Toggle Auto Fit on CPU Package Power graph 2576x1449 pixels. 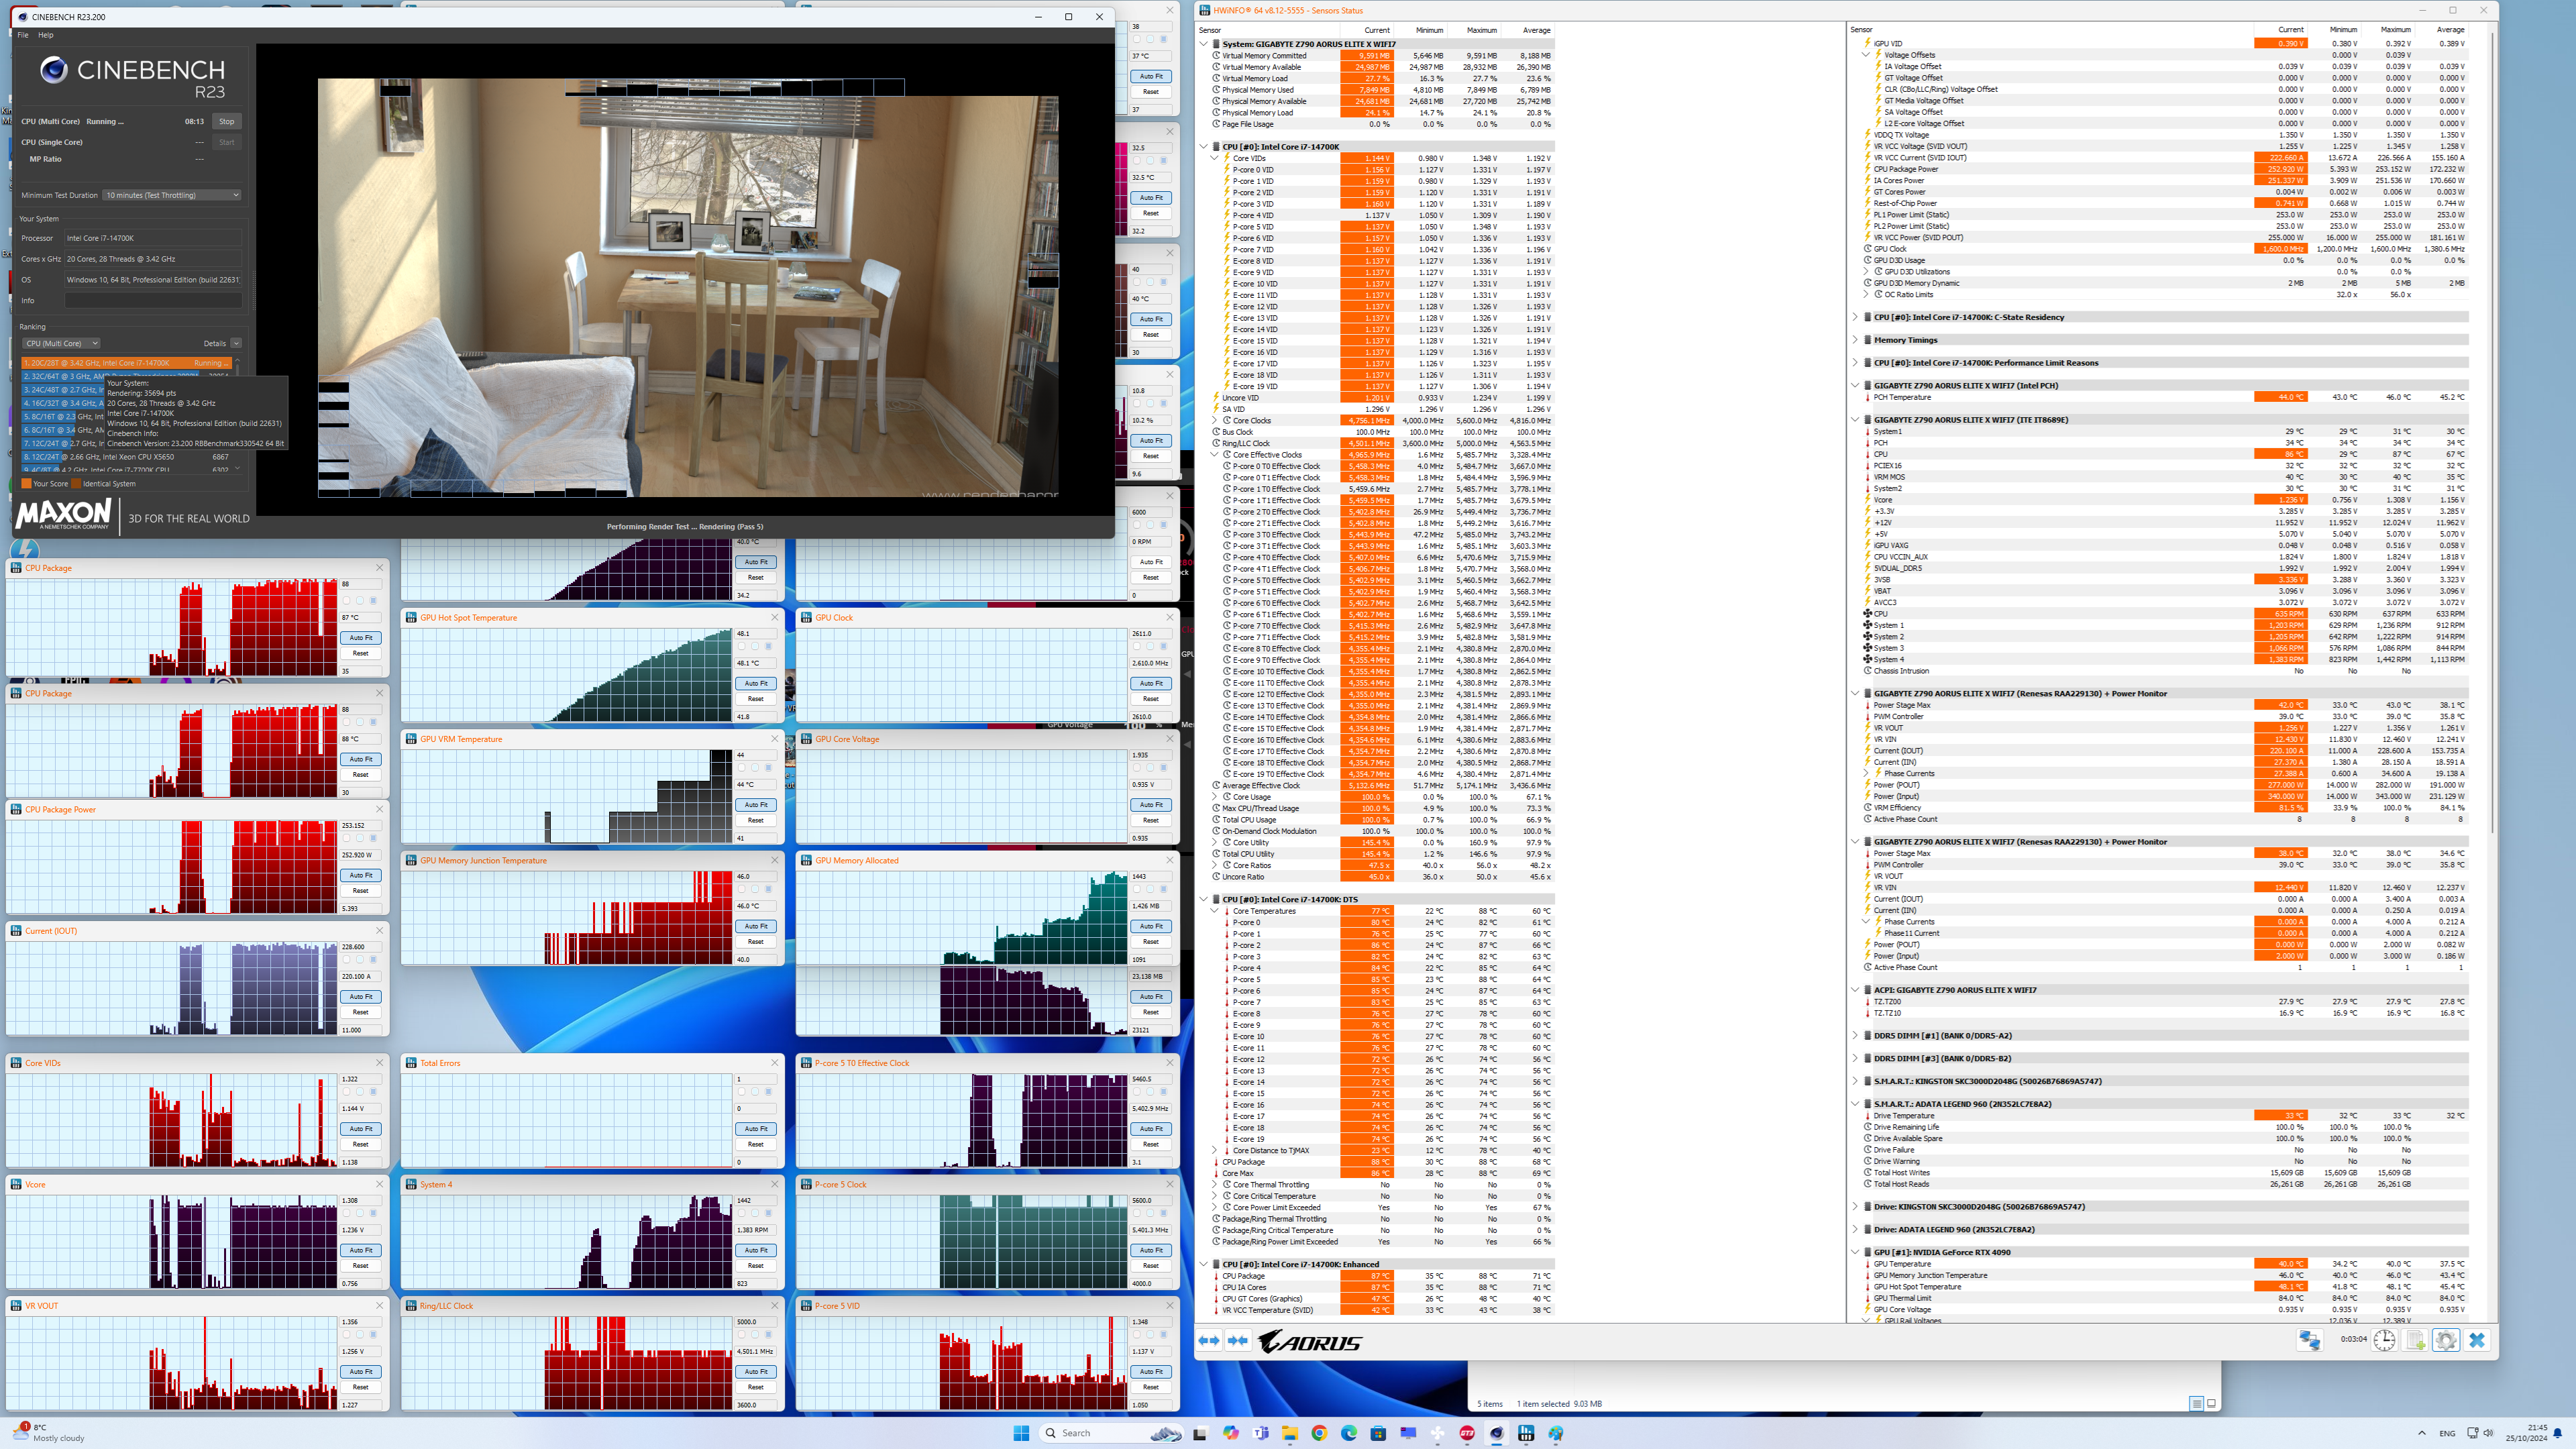point(361,875)
